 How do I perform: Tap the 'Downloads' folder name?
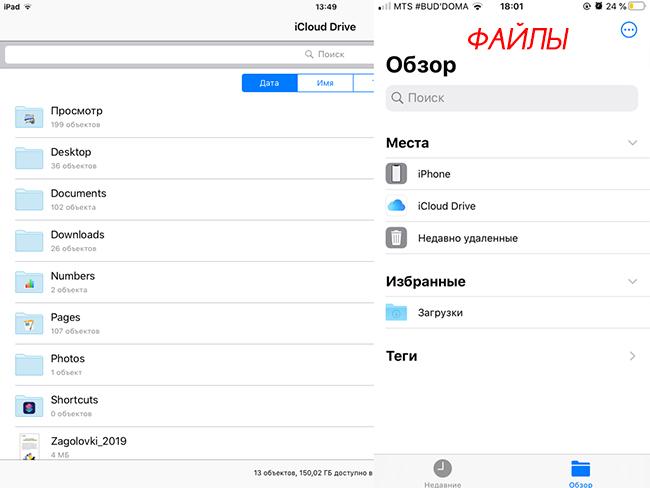pyautogui.click(x=78, y=235)
